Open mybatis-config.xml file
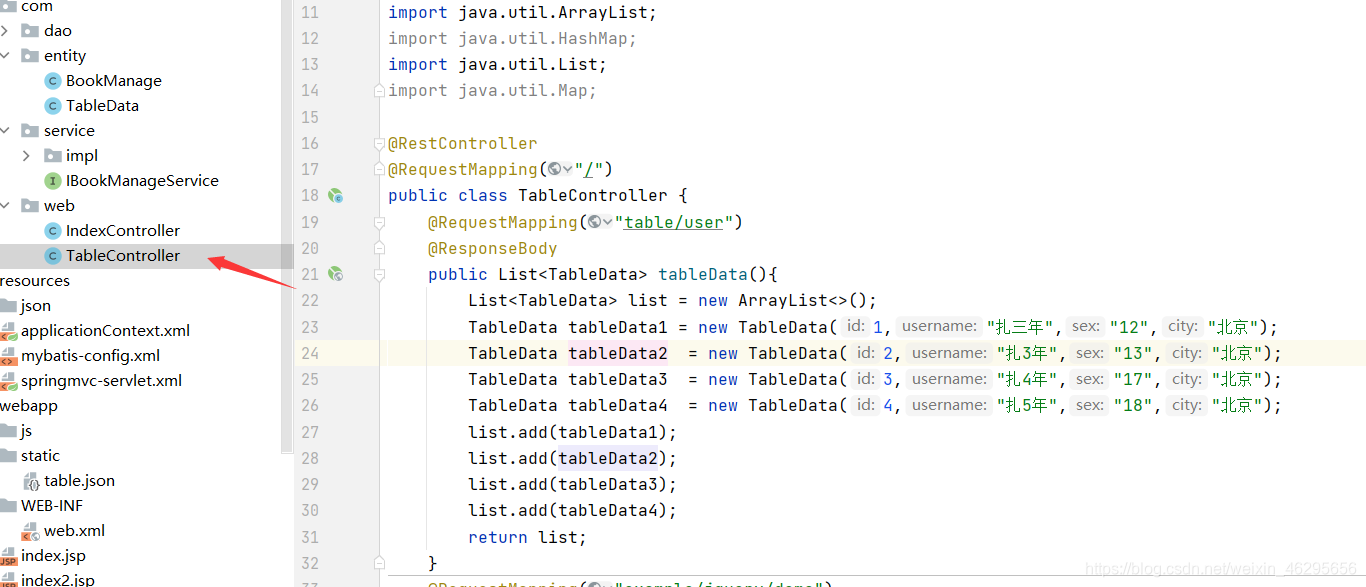Screen dimensions: 1366x587 tap(90, 356)
